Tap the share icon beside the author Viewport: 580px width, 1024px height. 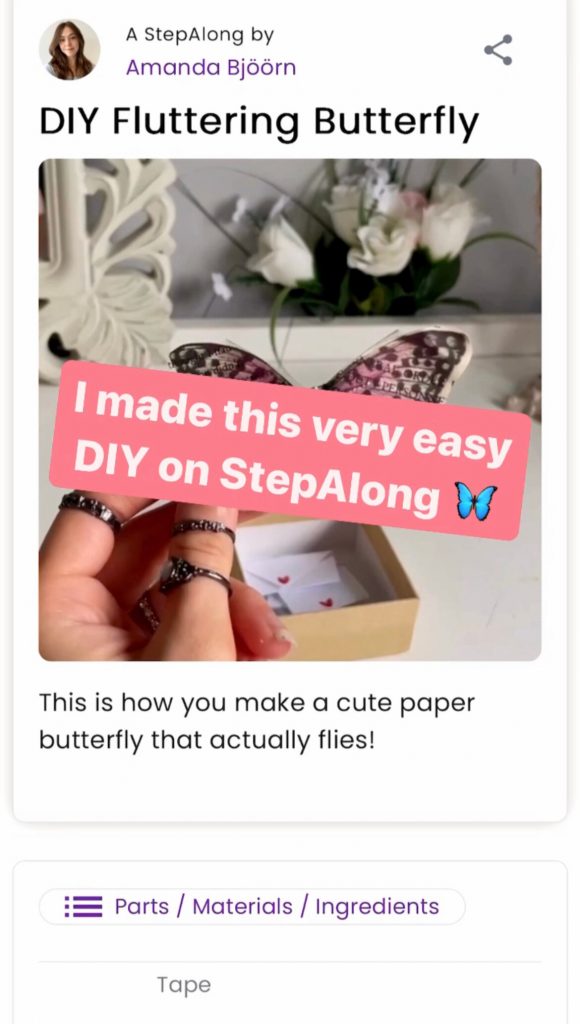pyautogui.click(x=498, y=50)
